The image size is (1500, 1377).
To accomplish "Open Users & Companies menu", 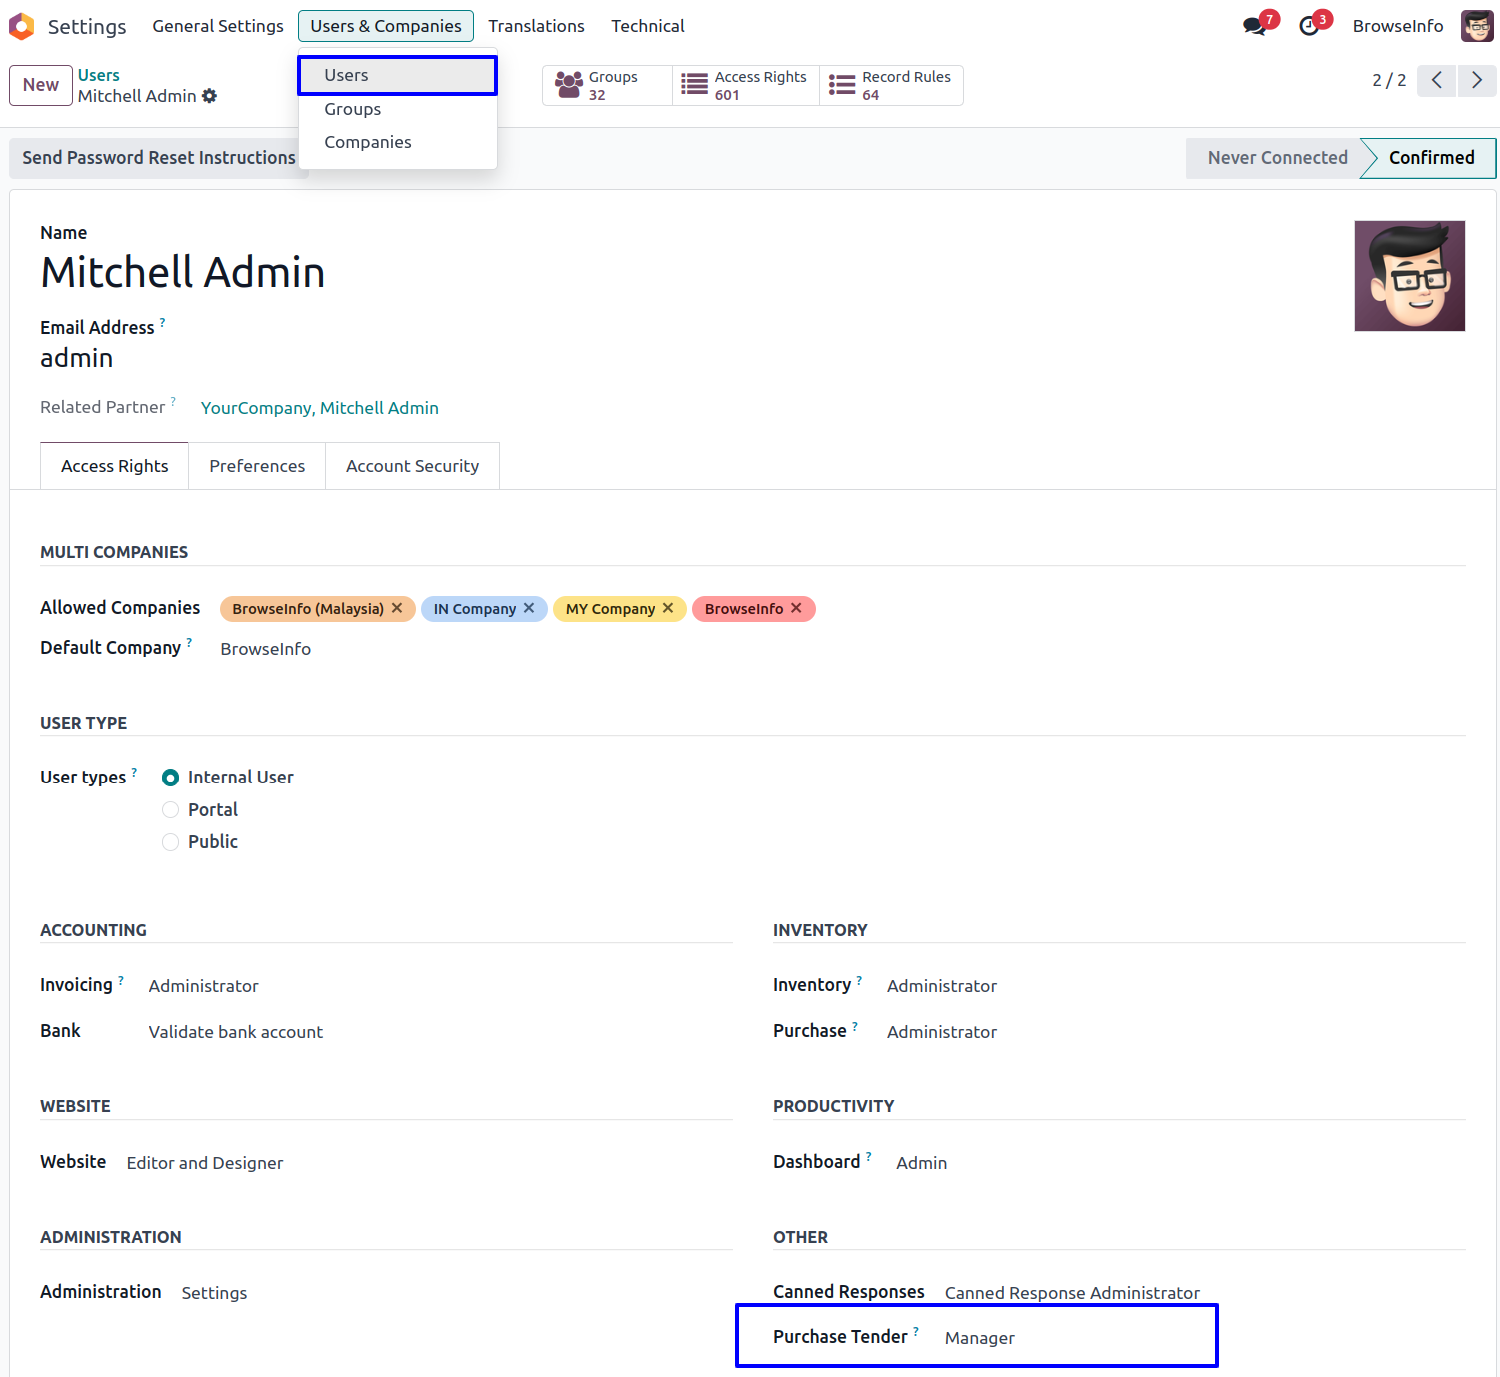I will click(x=386, y=26).
